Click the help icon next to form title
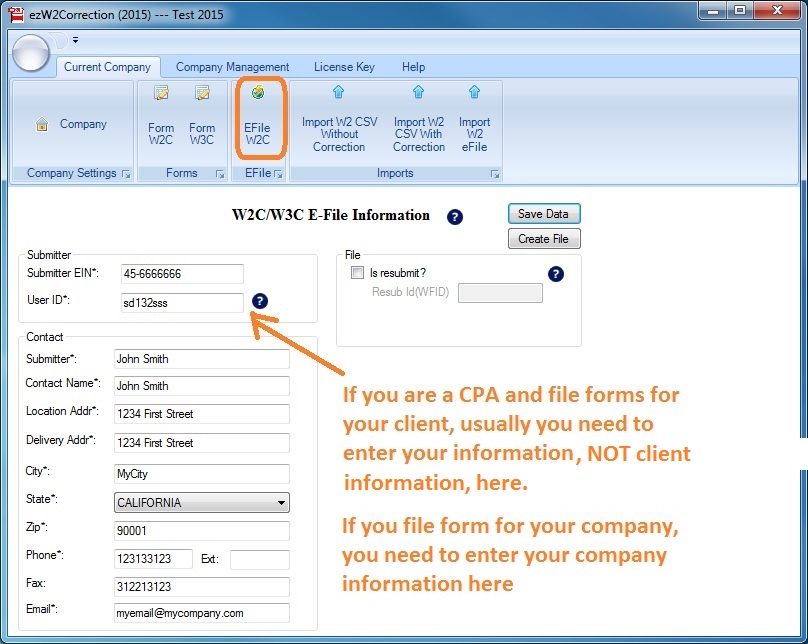Screen dimensions: 808x644 (x=455, y=217)
